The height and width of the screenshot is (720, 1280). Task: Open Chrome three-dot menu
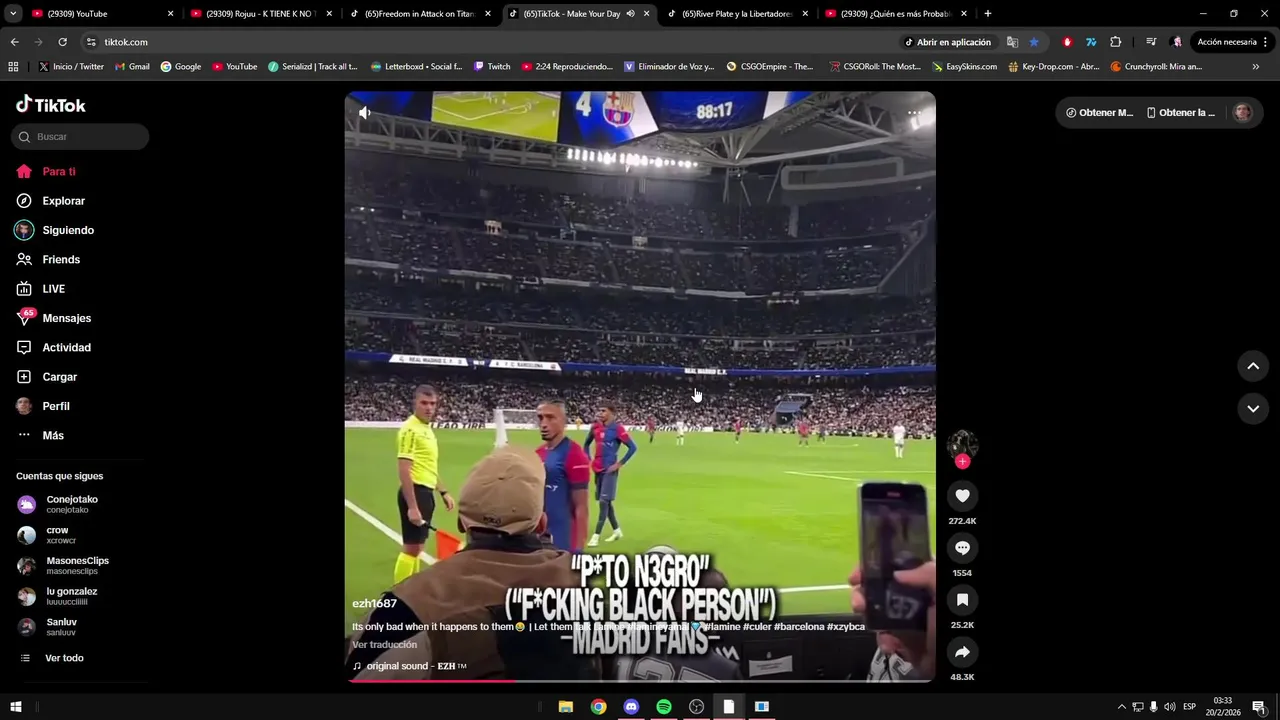coord(1267,42)
